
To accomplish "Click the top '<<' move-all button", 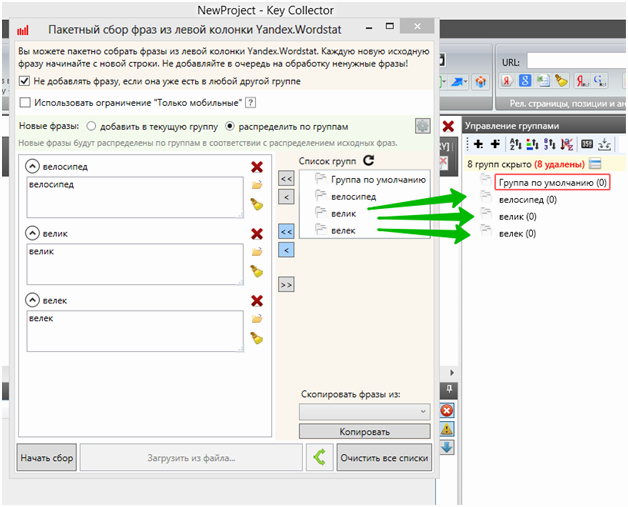I will 286,178.
